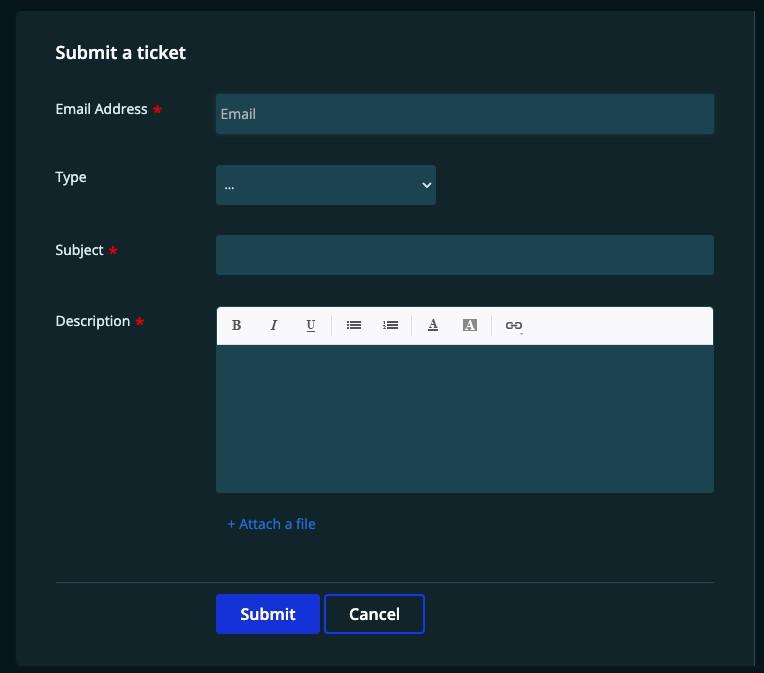Image resolution: width=764 pixels, height=673 pixels.
Task: Insert bulleted list in description
Action: tap(354, 325)
